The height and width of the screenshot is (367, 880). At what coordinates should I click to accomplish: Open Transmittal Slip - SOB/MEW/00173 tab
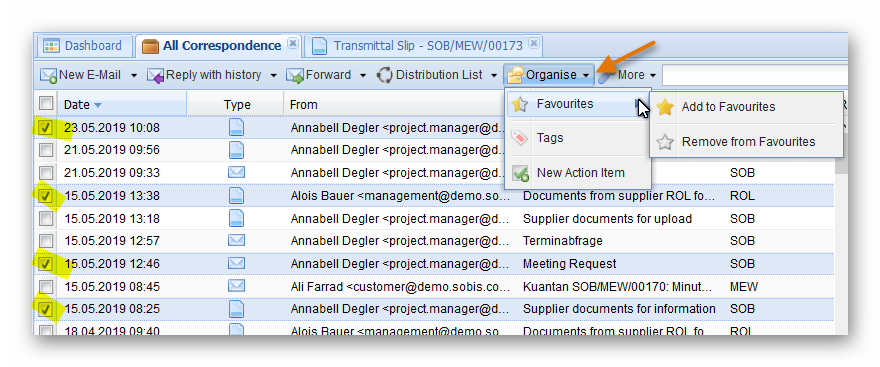[x=424, y=46]
